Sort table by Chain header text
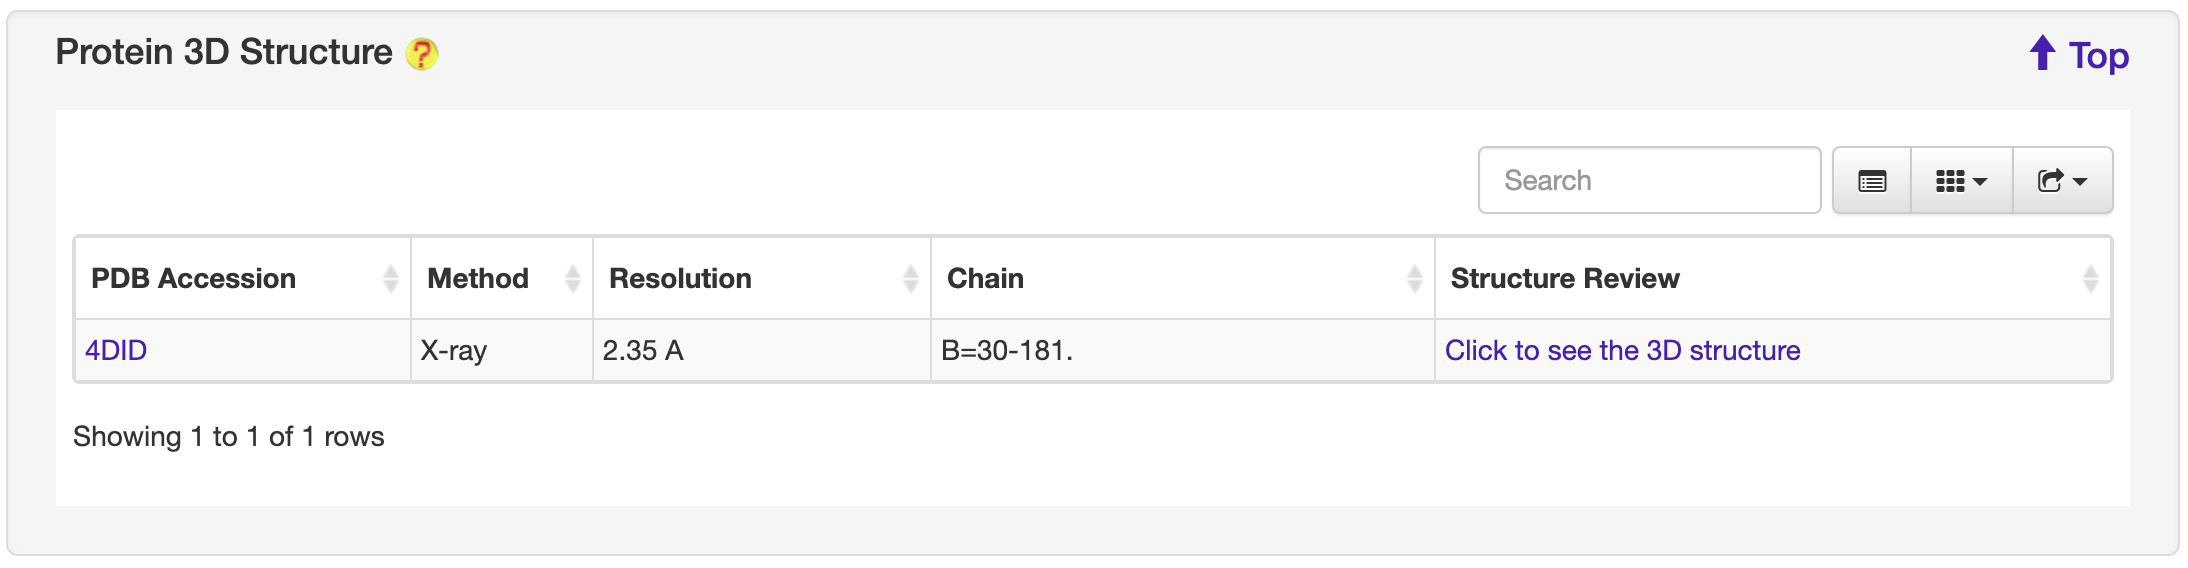Image resolution: width=2188 pixels, height=568 pixels. pyautogui.click(x=985, y=279)
